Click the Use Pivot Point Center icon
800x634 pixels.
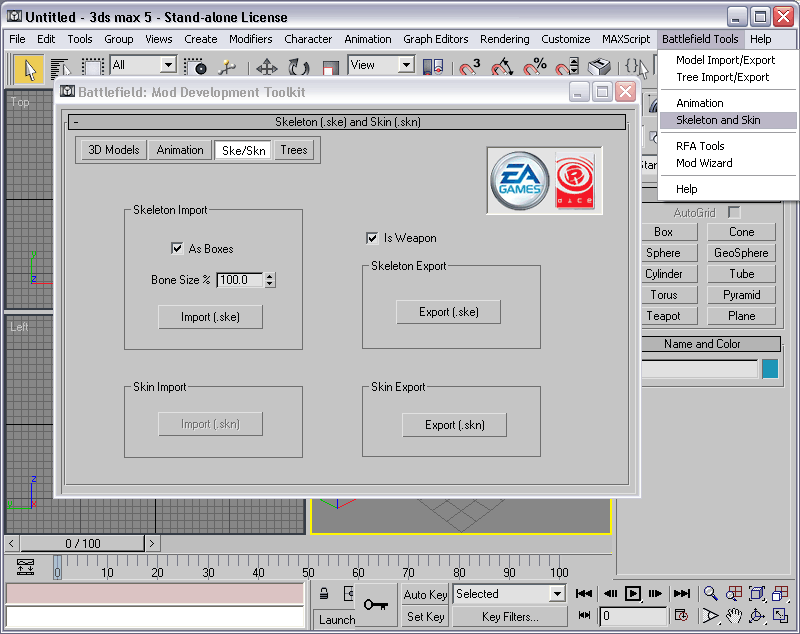(x=433, y=67)
